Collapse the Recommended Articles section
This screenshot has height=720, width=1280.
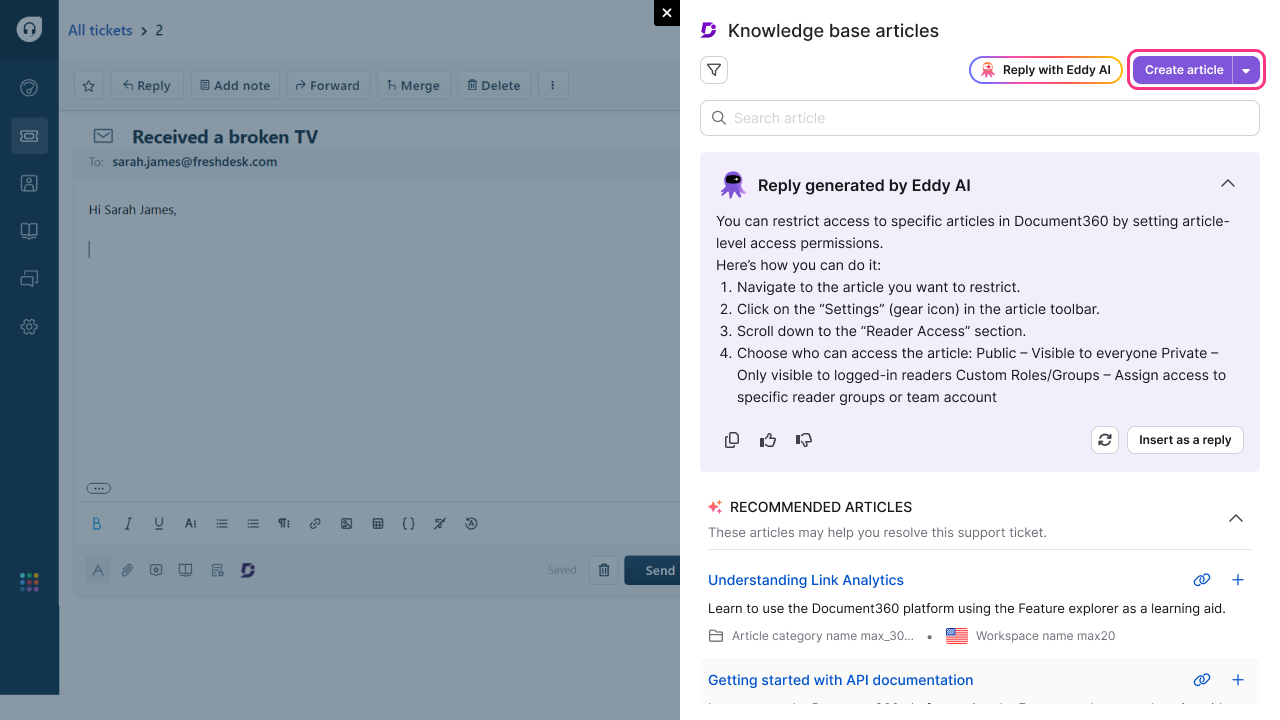coord(1236,518)
